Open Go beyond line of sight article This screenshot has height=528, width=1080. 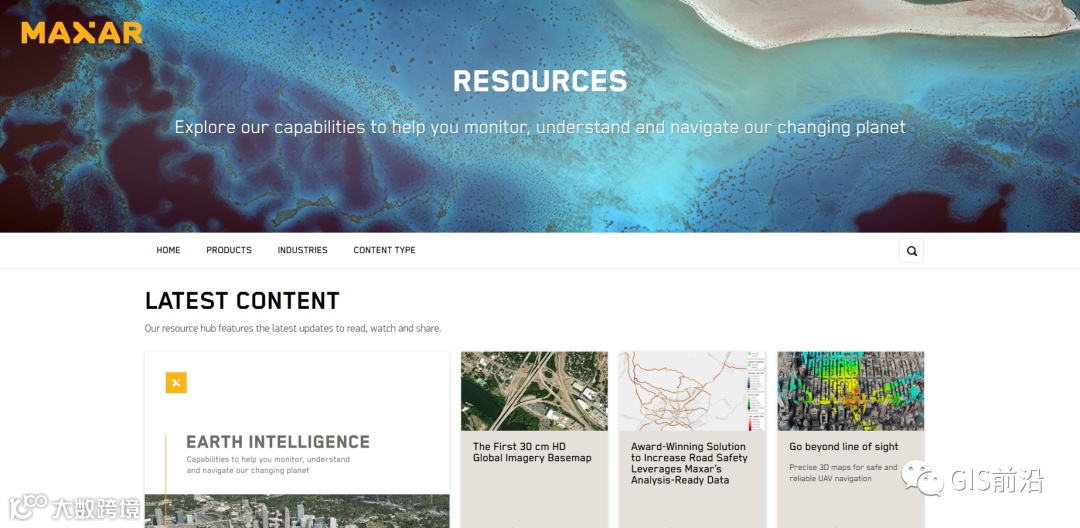click(844, 447)
